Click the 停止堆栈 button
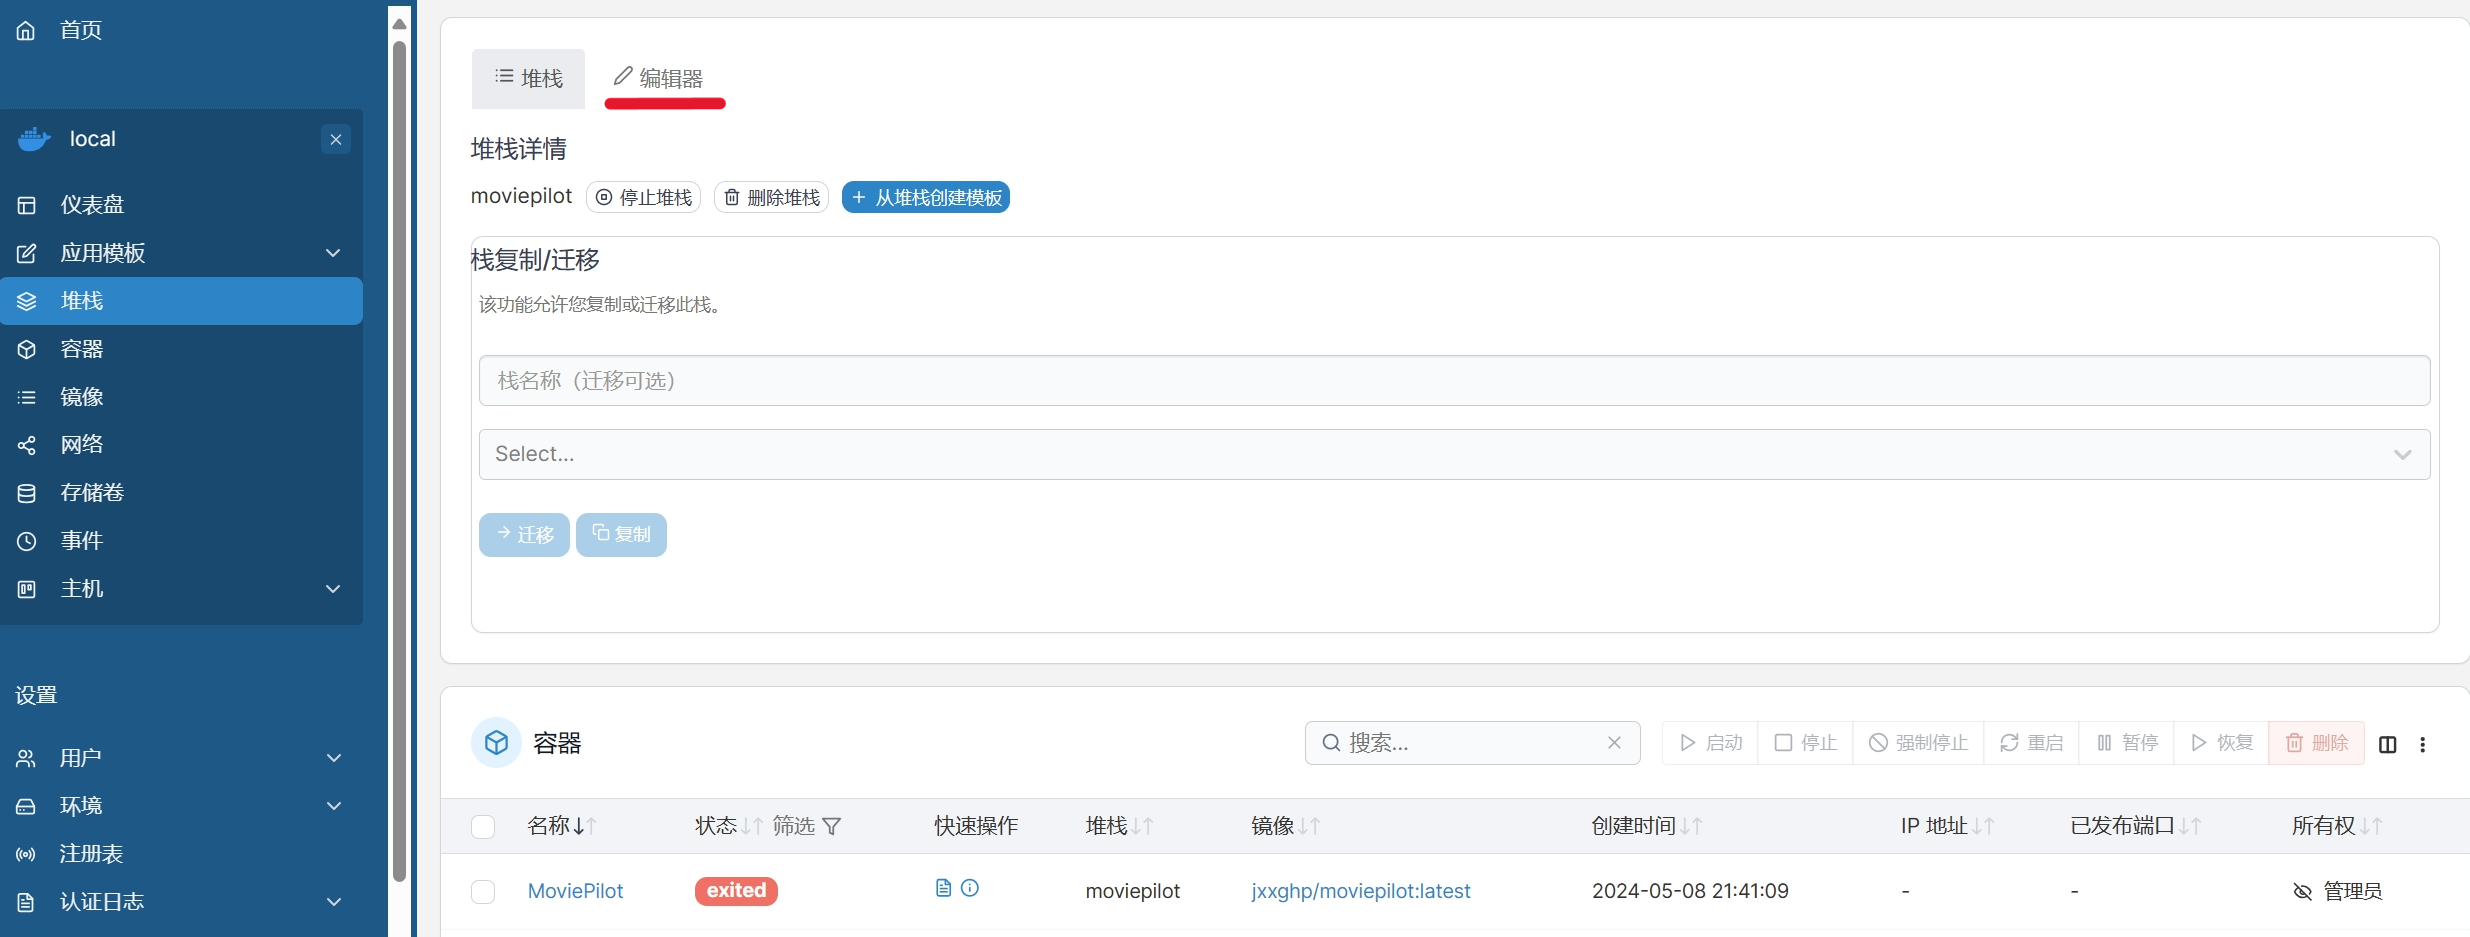 click(x=644, y=198)
